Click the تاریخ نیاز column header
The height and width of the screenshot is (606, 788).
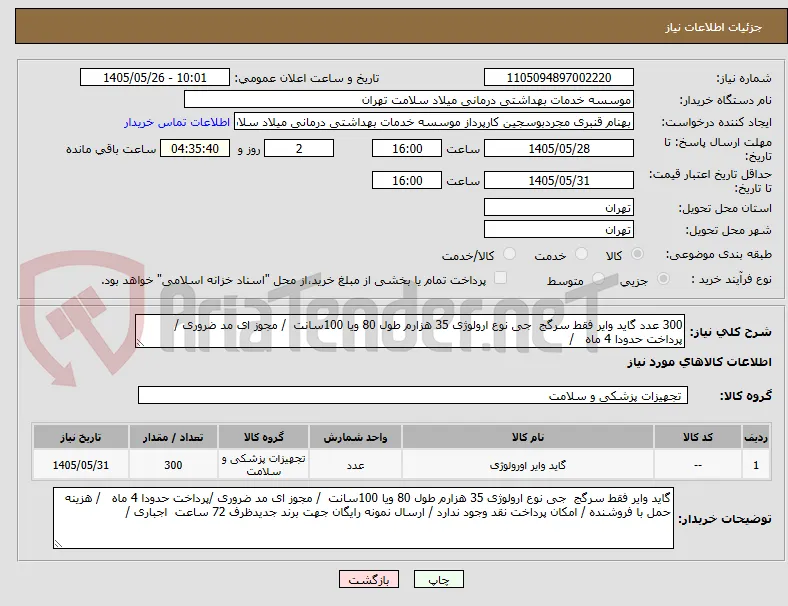click(x=81, y=437)
